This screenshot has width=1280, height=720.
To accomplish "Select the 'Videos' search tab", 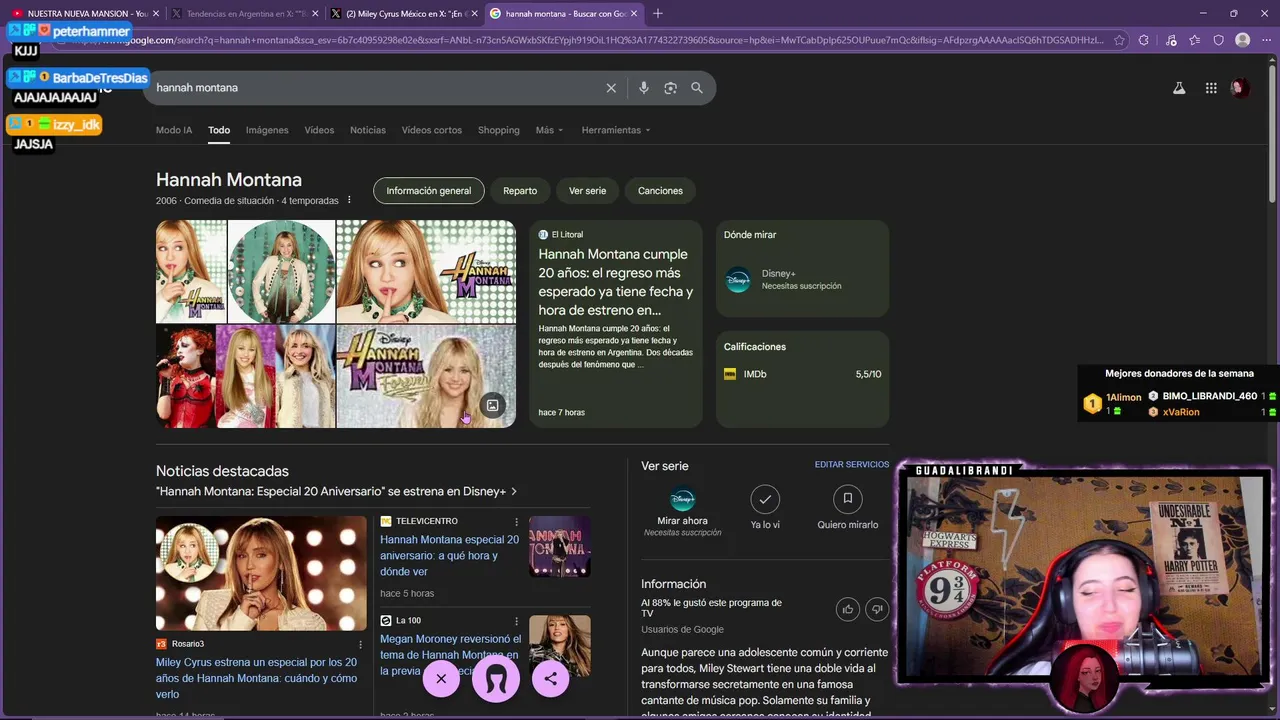I will click(x=319, y=130).
